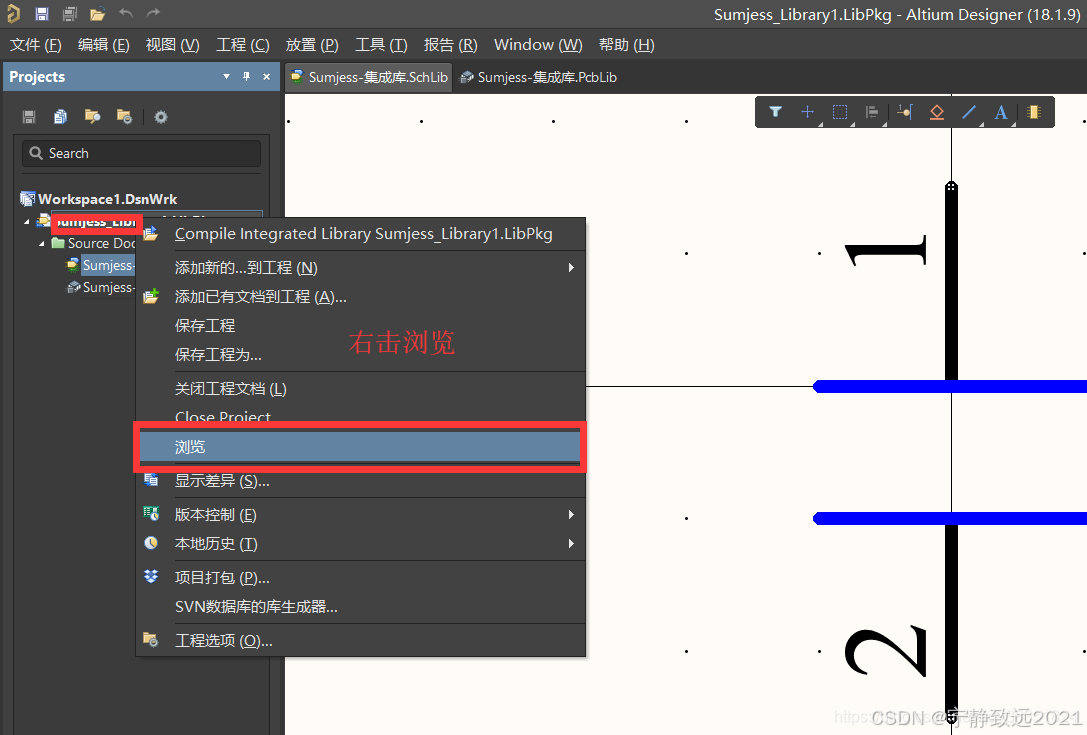Select the Filter tool in active bar
1087x735 pixels.
tap(776, 112)
